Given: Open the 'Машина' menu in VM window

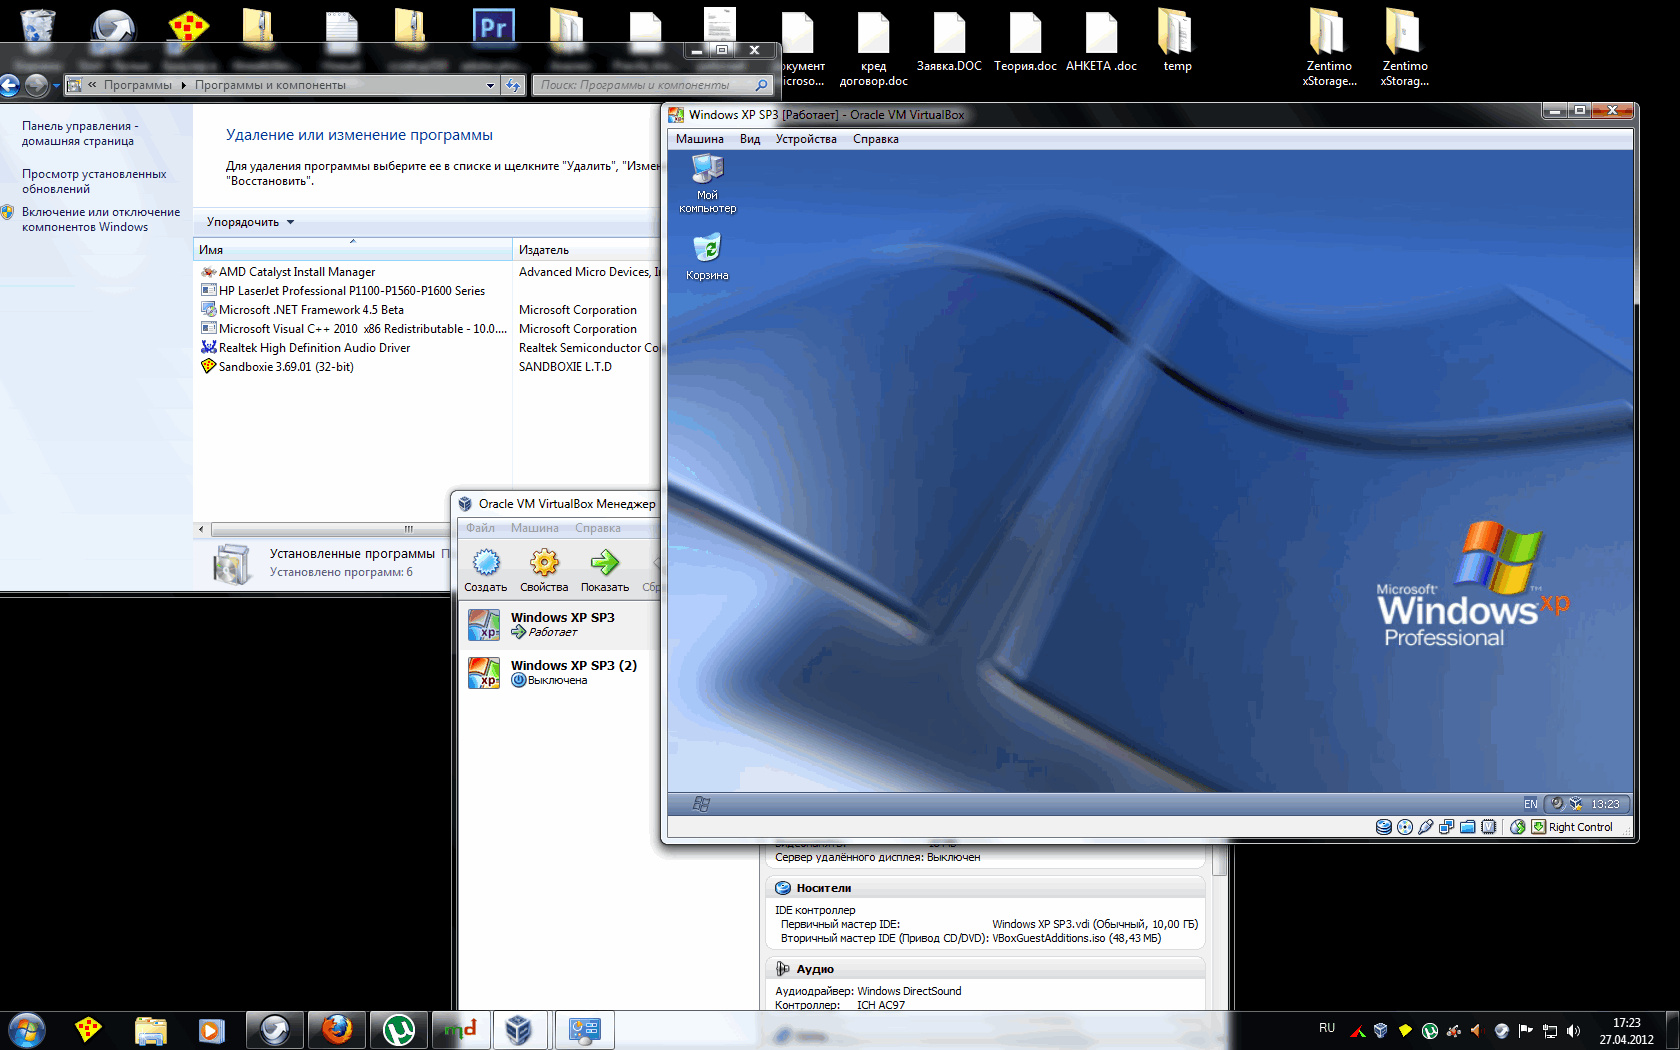Looking at the screenshot, I should tap(699, 139).
